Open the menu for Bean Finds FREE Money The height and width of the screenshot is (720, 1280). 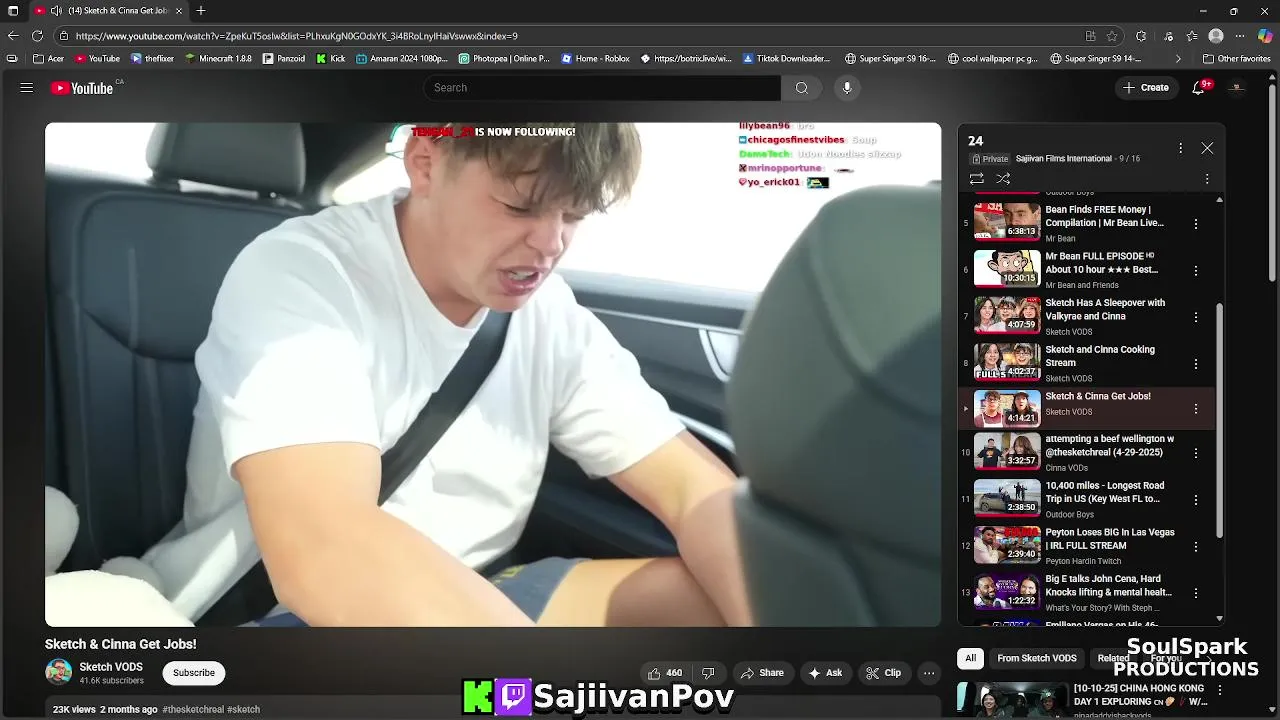click(x=1195, y=224)
